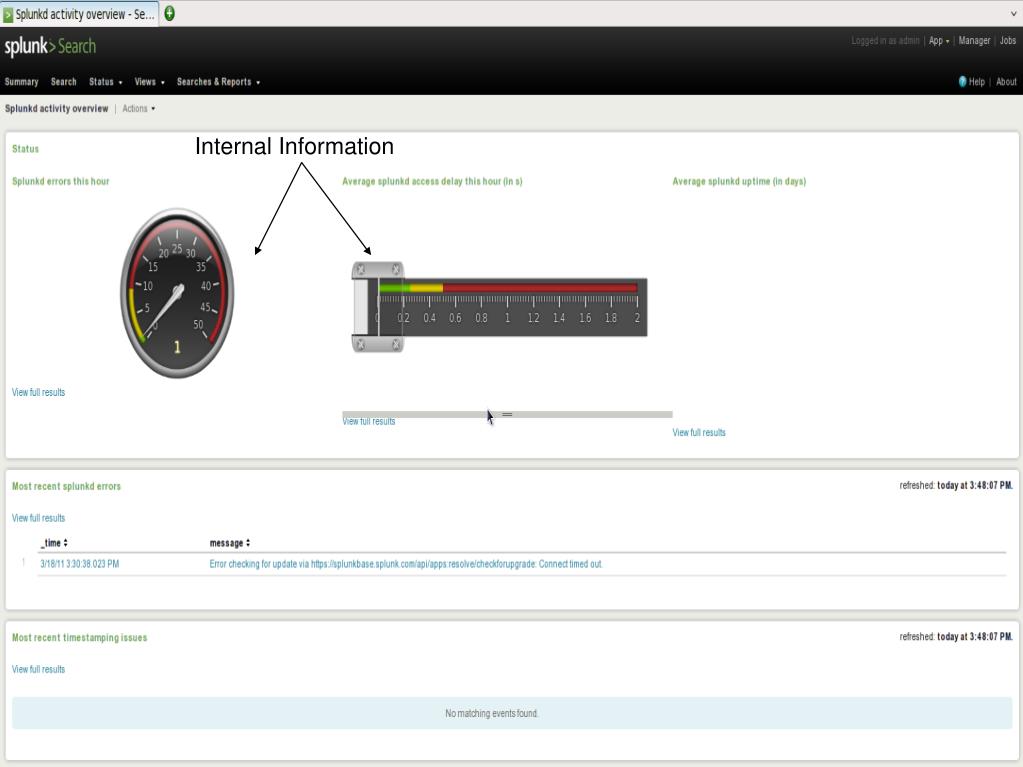Screen dimensions: 1023x767
Task: Click the 'Splunkd activity overview' page title
Action: click(x=57, y=108)
